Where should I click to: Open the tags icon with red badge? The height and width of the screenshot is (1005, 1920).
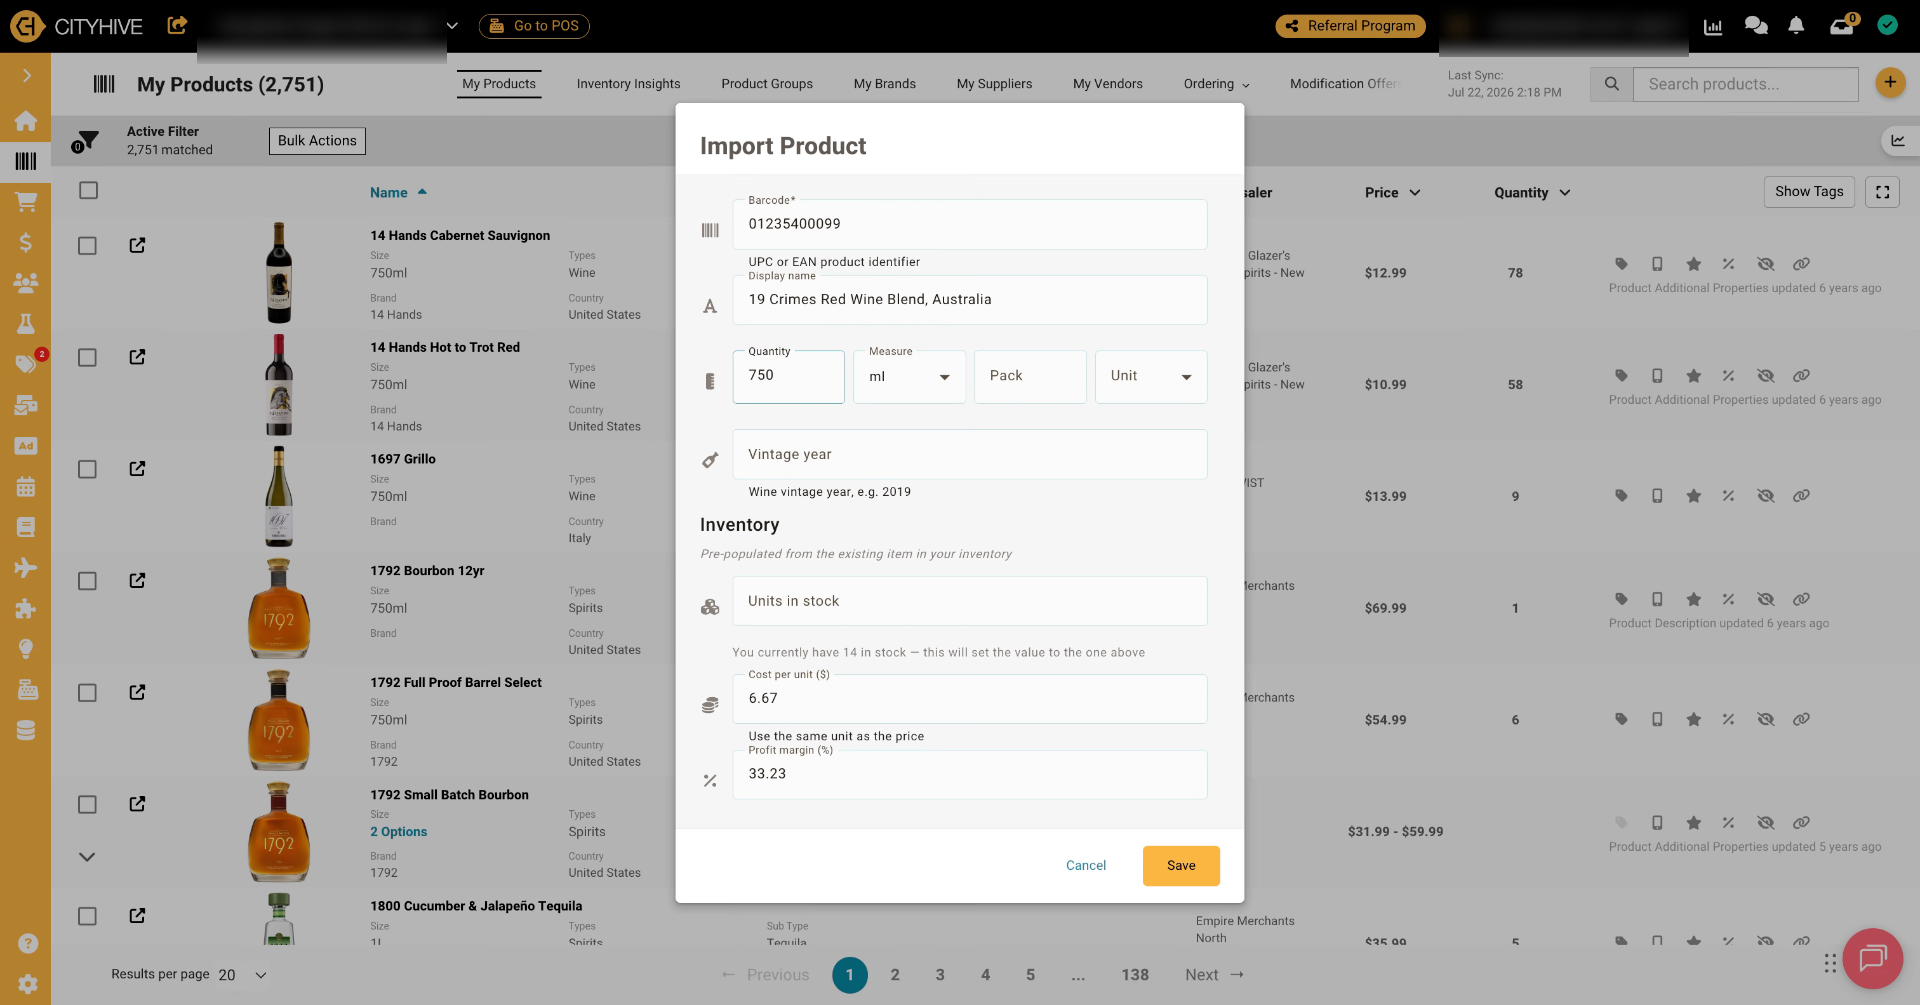[x=26, y=363]
